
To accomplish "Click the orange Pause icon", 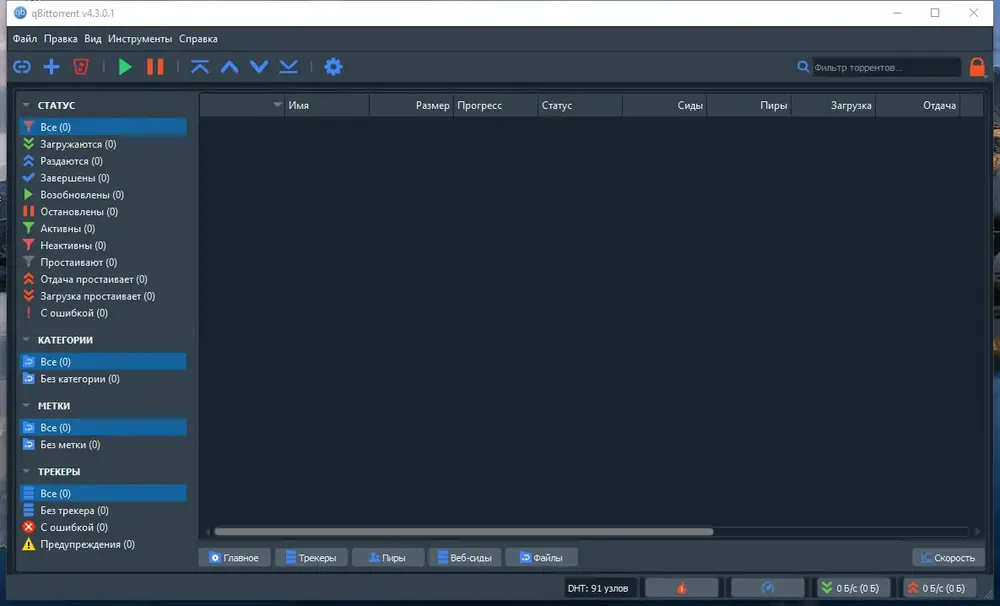I will tap(155, 66).
